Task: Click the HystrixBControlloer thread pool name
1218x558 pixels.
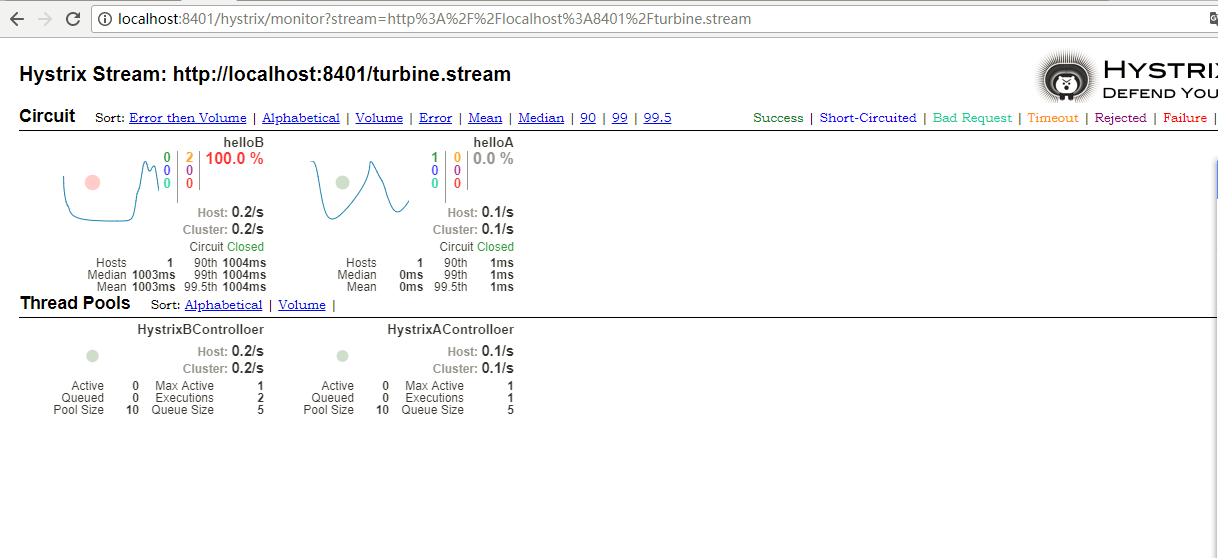Action: pyautogui.click(x=200, y=330)
